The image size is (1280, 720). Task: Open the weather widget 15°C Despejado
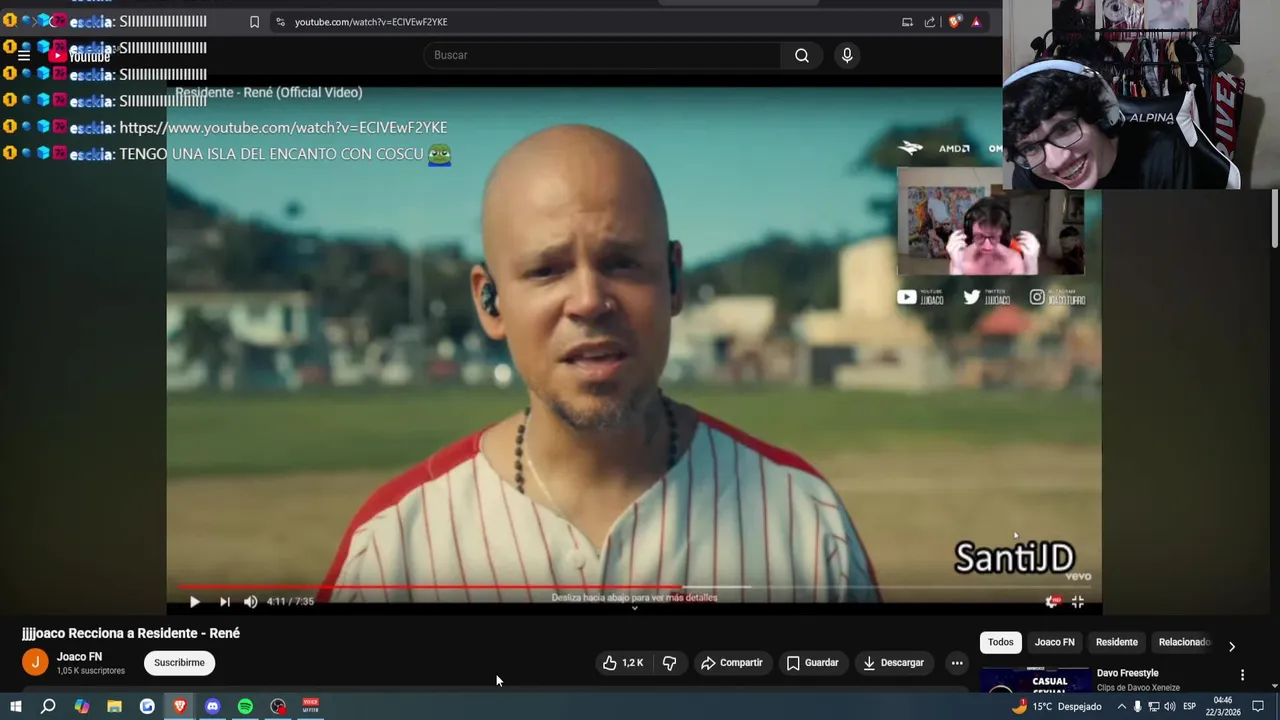pyautogui.click(x=1056, y=706)
